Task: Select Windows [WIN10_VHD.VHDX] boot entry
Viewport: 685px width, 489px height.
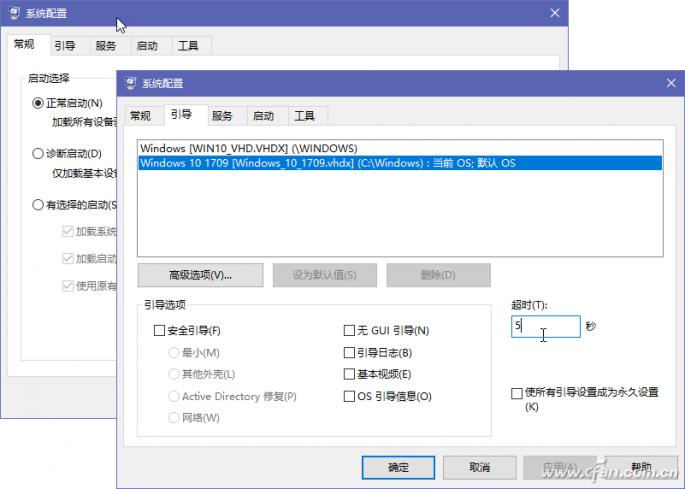Action: click(x=400, y=149)
